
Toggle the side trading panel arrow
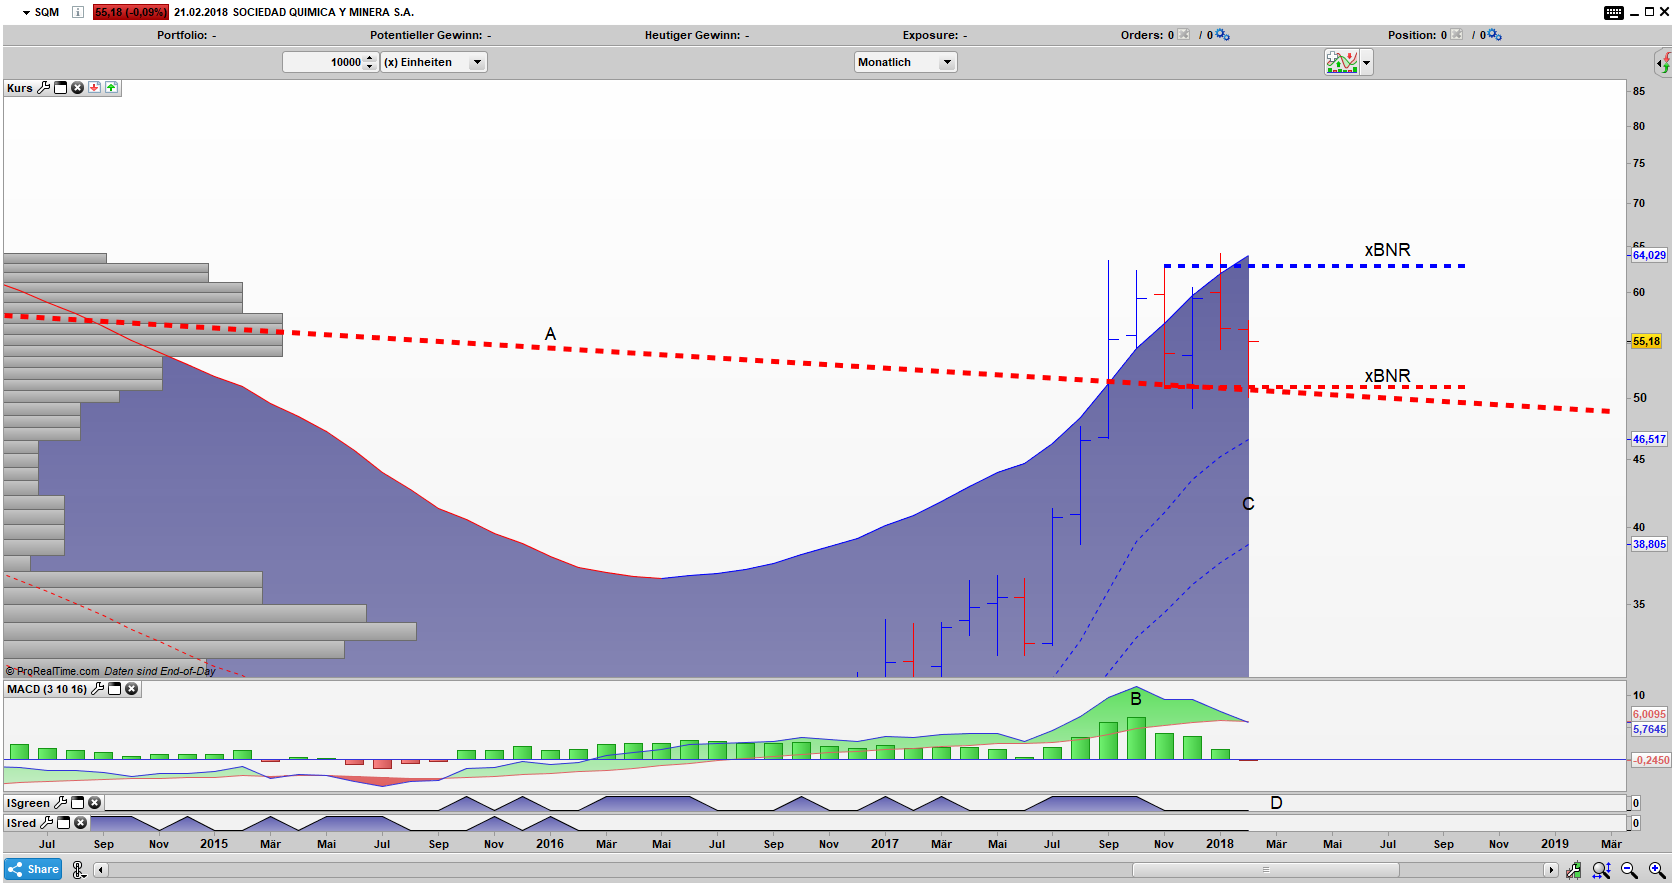[x=1661, y=63]
